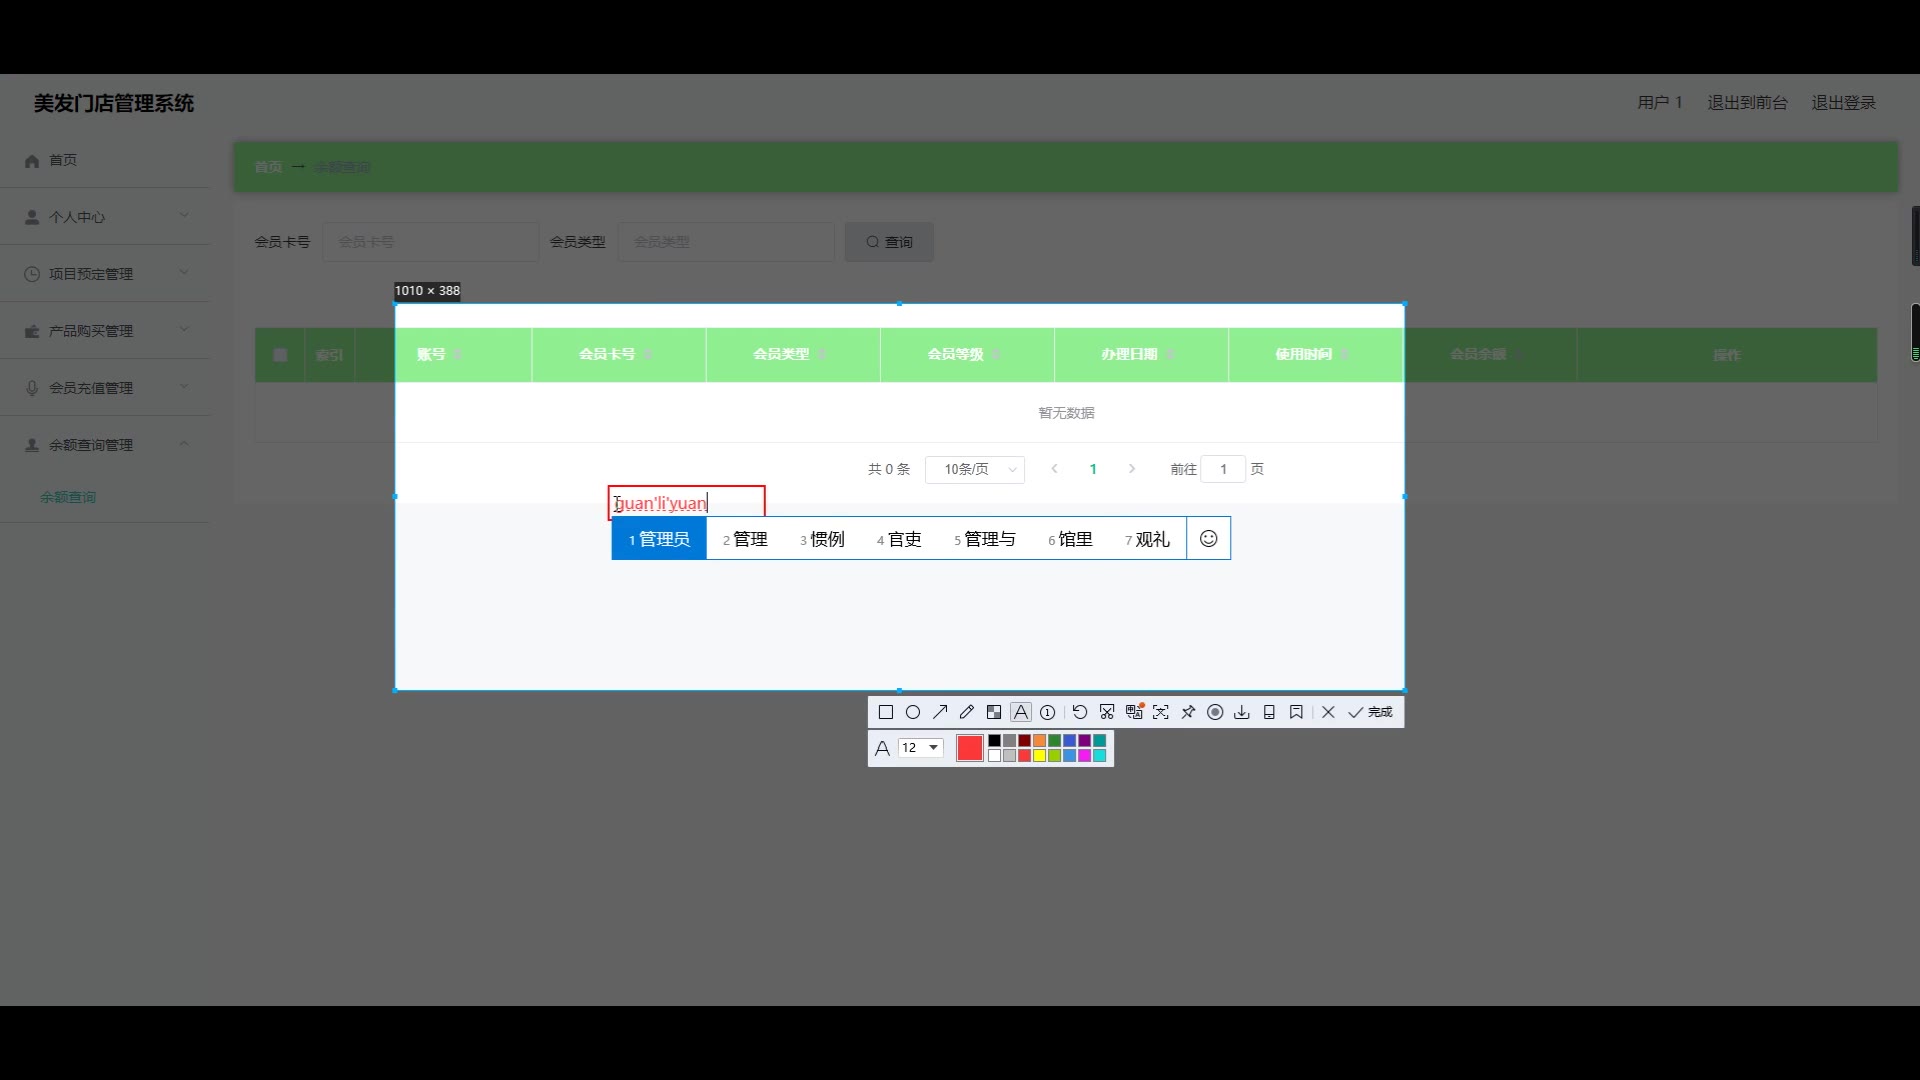Open the 10条/页 page size dropdown

(974, 469)
